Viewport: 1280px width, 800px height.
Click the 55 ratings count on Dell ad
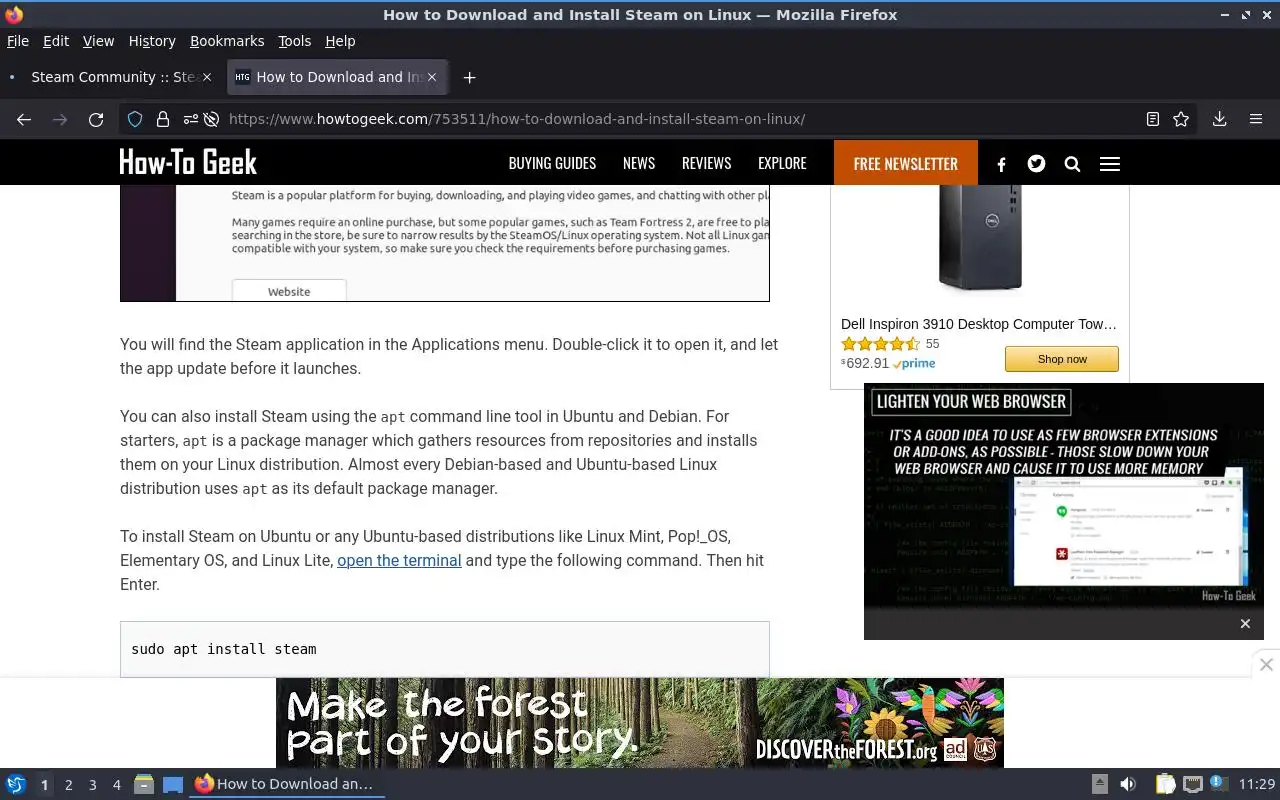click(x=932, y=343)
